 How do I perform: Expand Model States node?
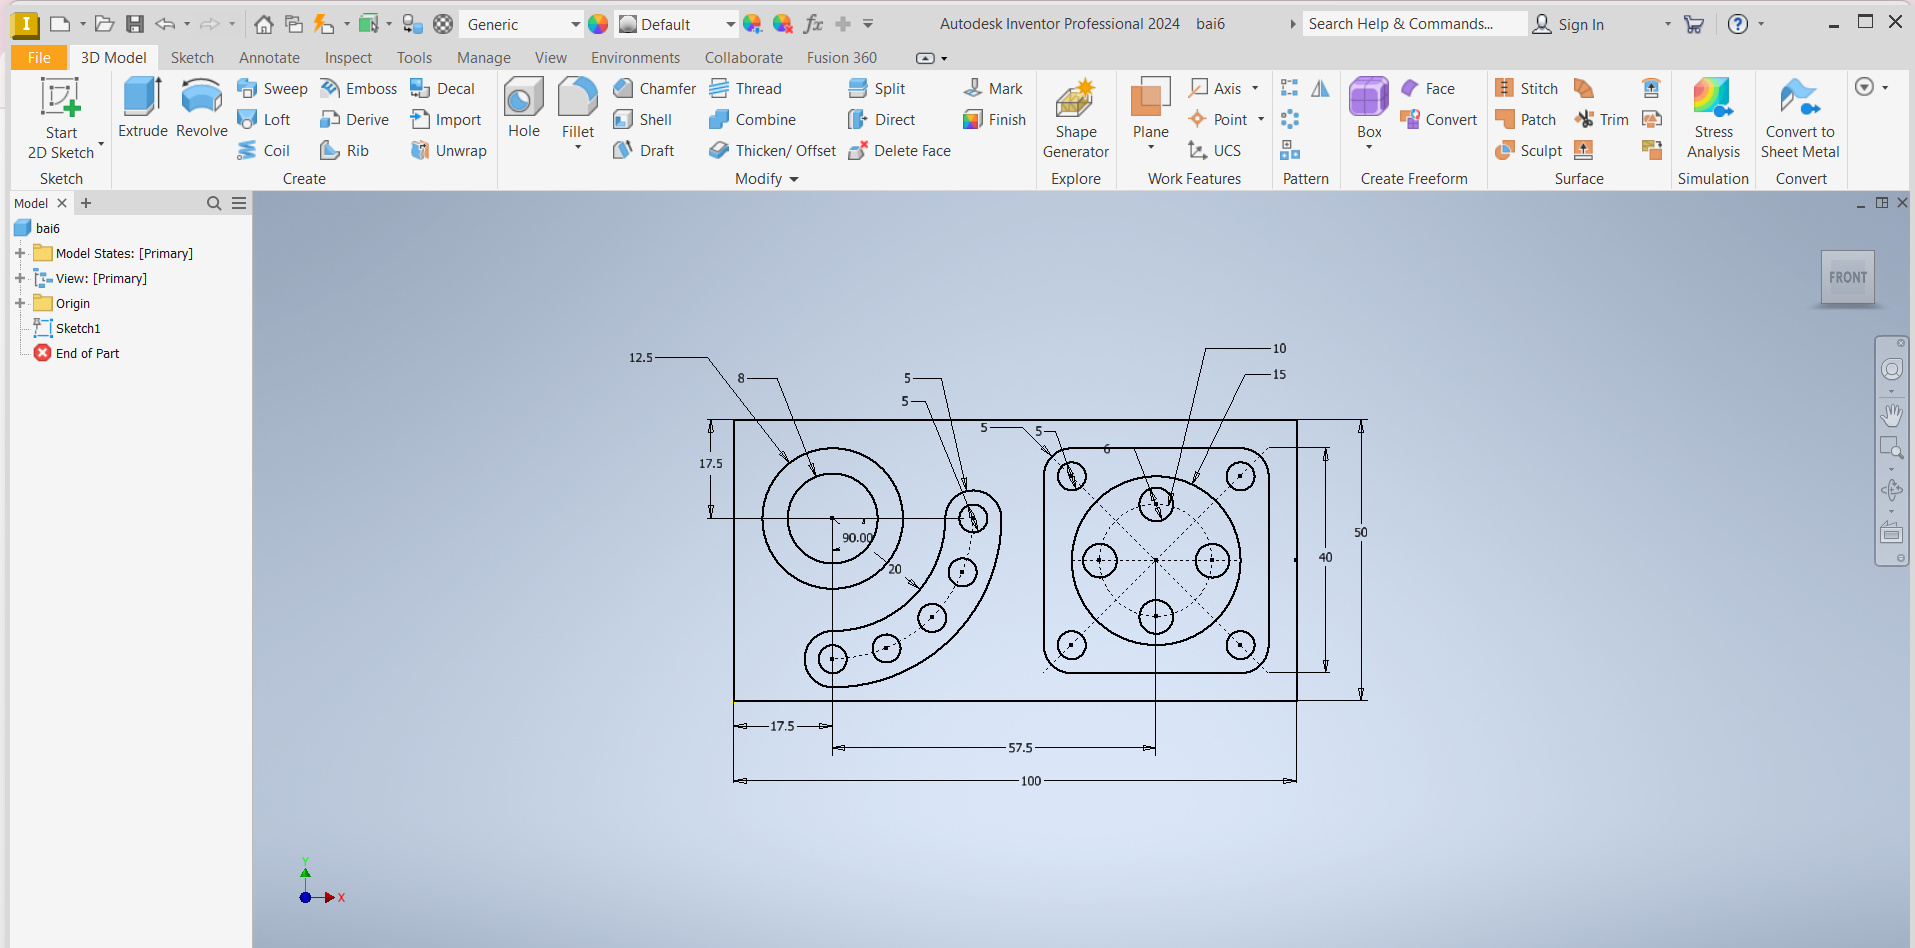pos(20,253)
